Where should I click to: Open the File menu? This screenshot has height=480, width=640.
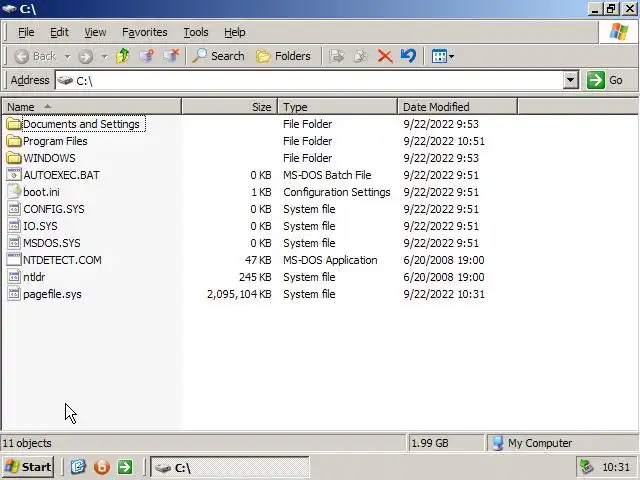[x=26, y=32]
